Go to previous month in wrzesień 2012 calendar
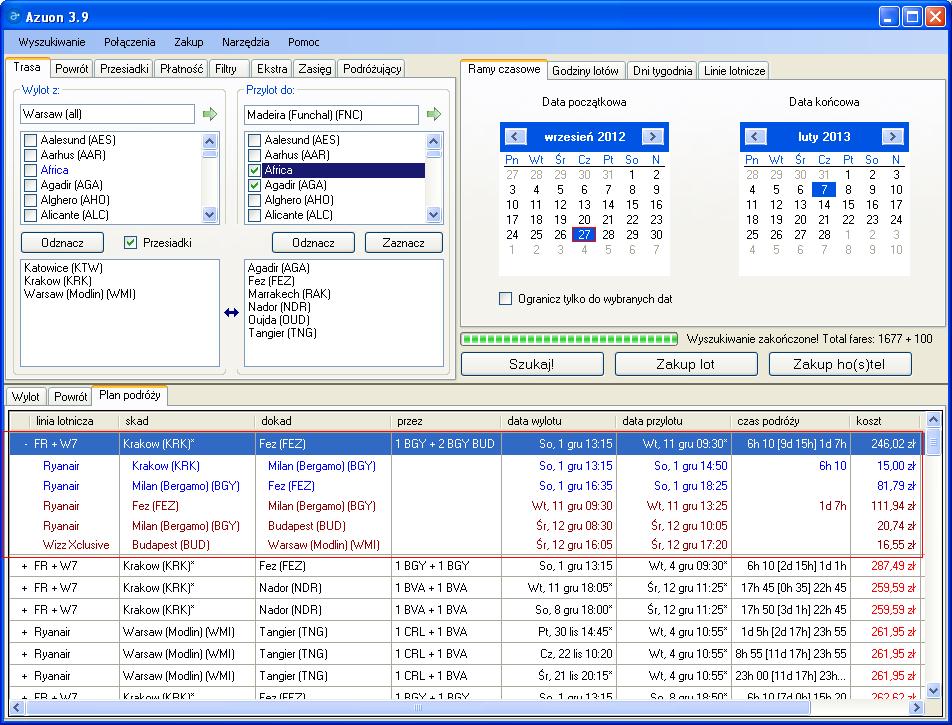Screen dimensions: 952x725 click(x=515, y=137)
